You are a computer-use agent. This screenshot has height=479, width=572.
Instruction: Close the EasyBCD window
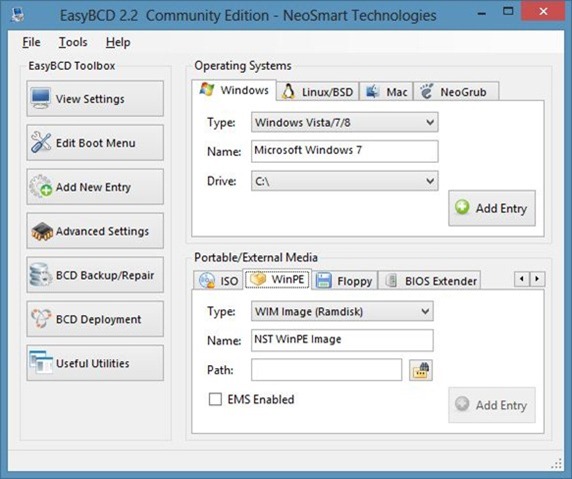[x=544, y=12]
